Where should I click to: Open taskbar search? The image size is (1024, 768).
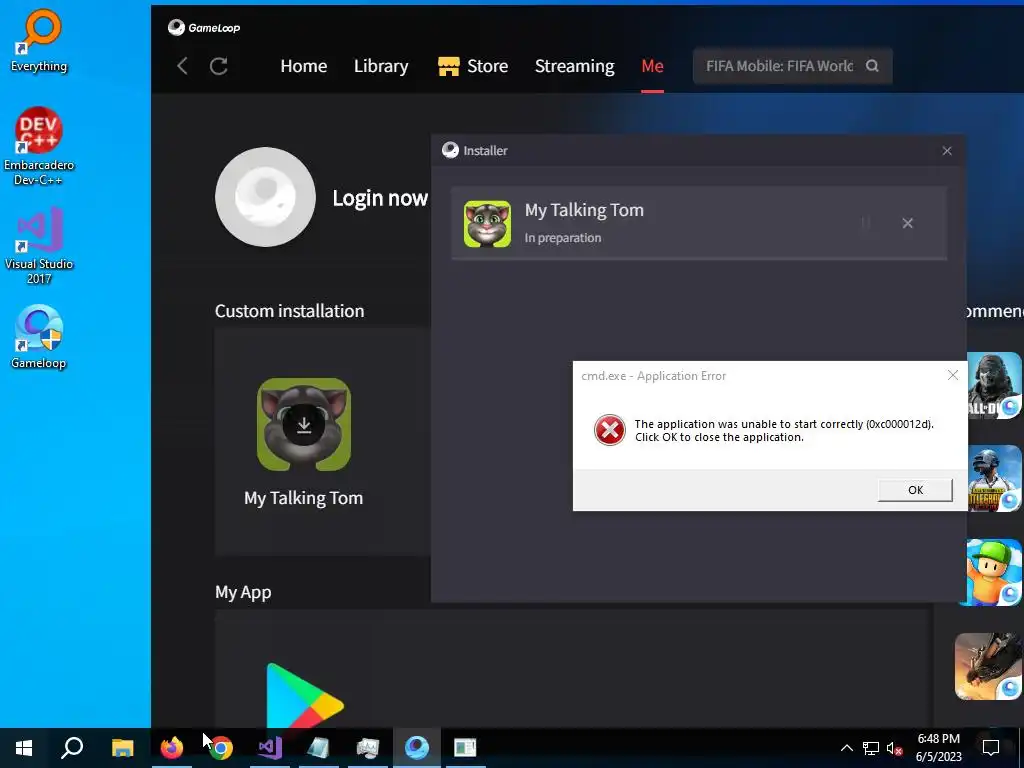coord(72,748)
